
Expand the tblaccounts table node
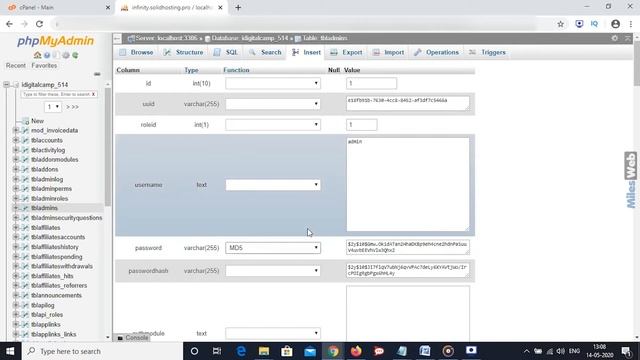(16, 140)
